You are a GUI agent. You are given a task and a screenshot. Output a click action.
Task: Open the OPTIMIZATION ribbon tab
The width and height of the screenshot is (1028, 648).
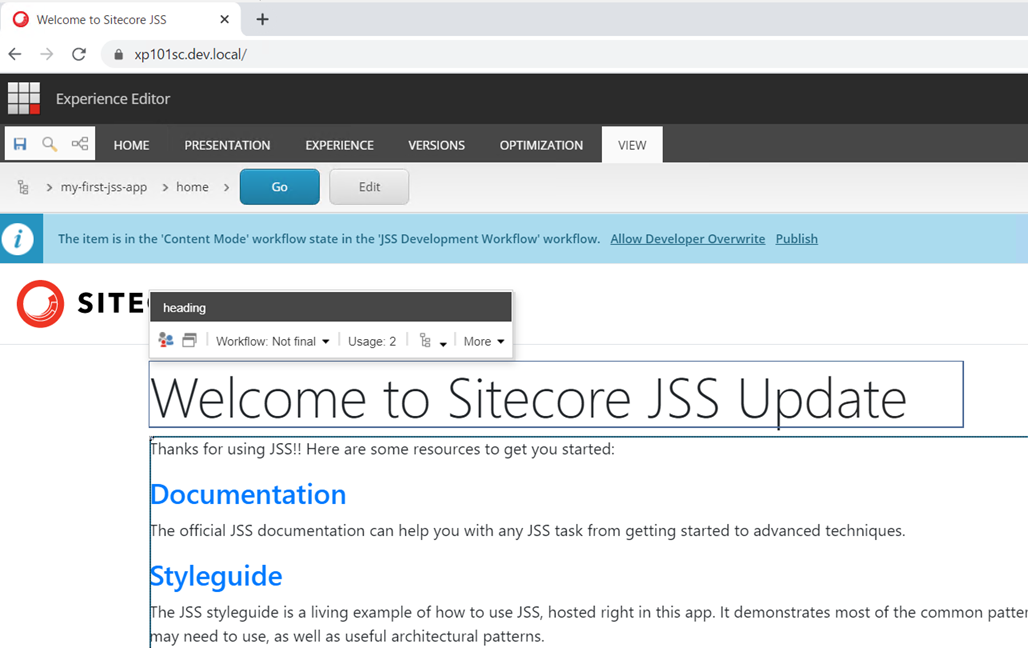(541, 145)
